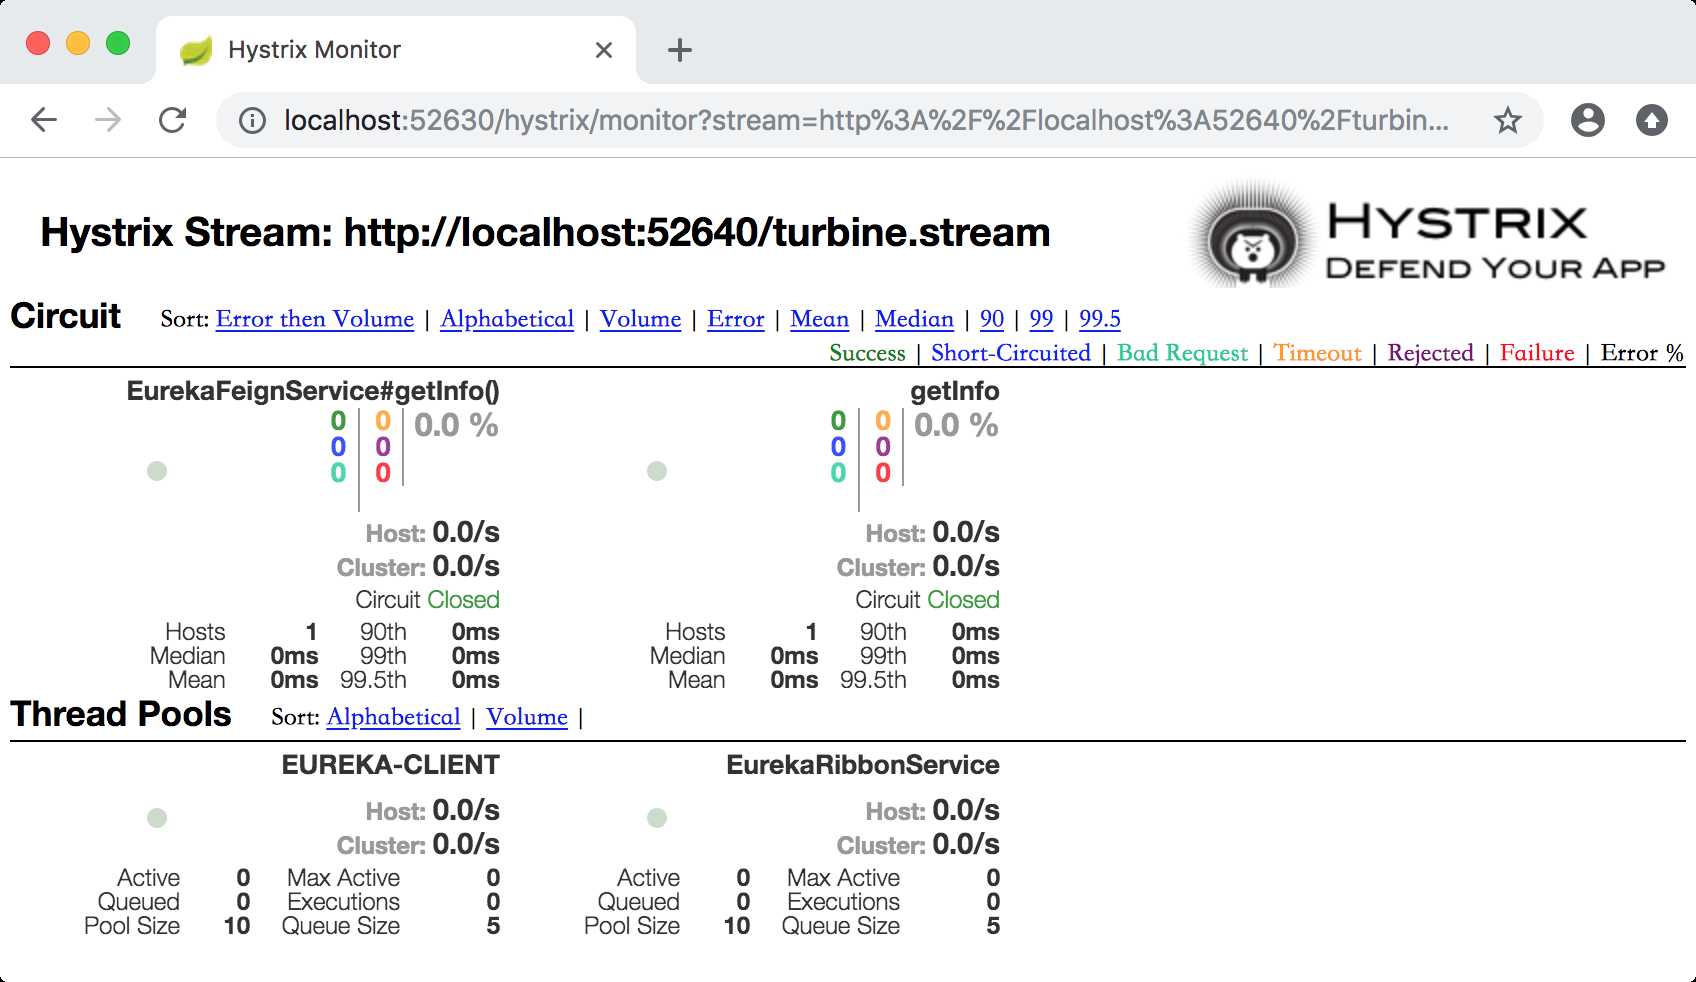The image size is (1696, 982).
Task: Click the Thread Pools section heading
Action: click(121, 714)
